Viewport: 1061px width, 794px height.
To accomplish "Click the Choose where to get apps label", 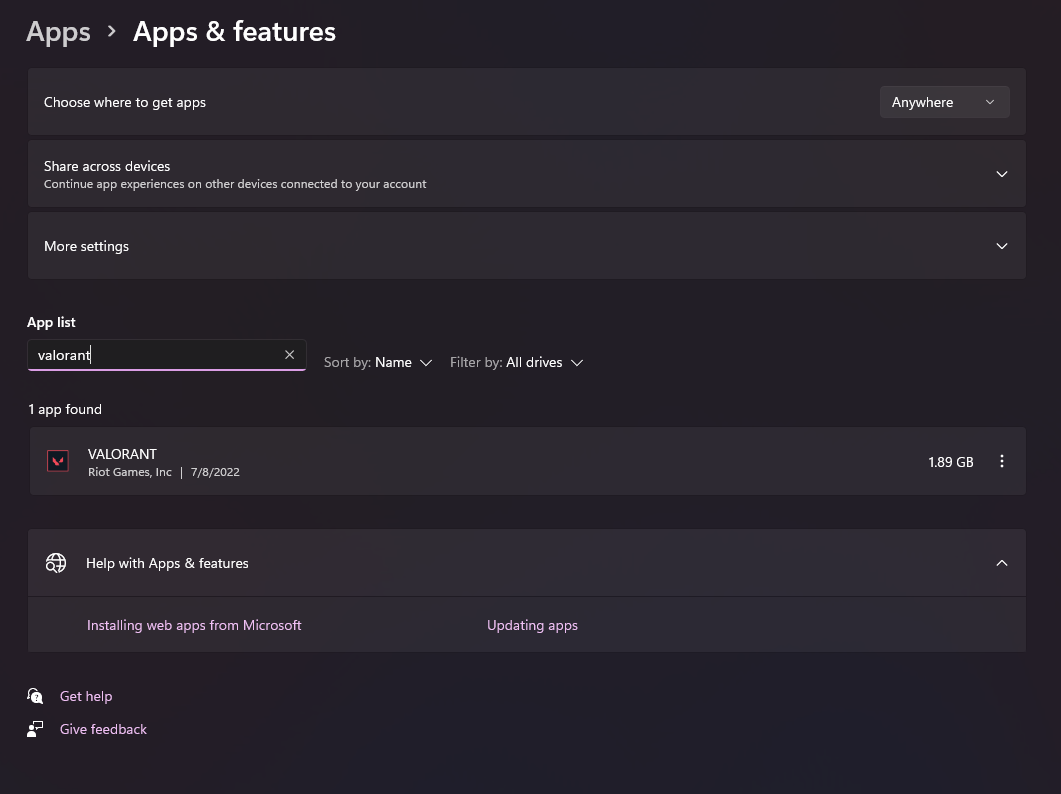I will [125, 102].
